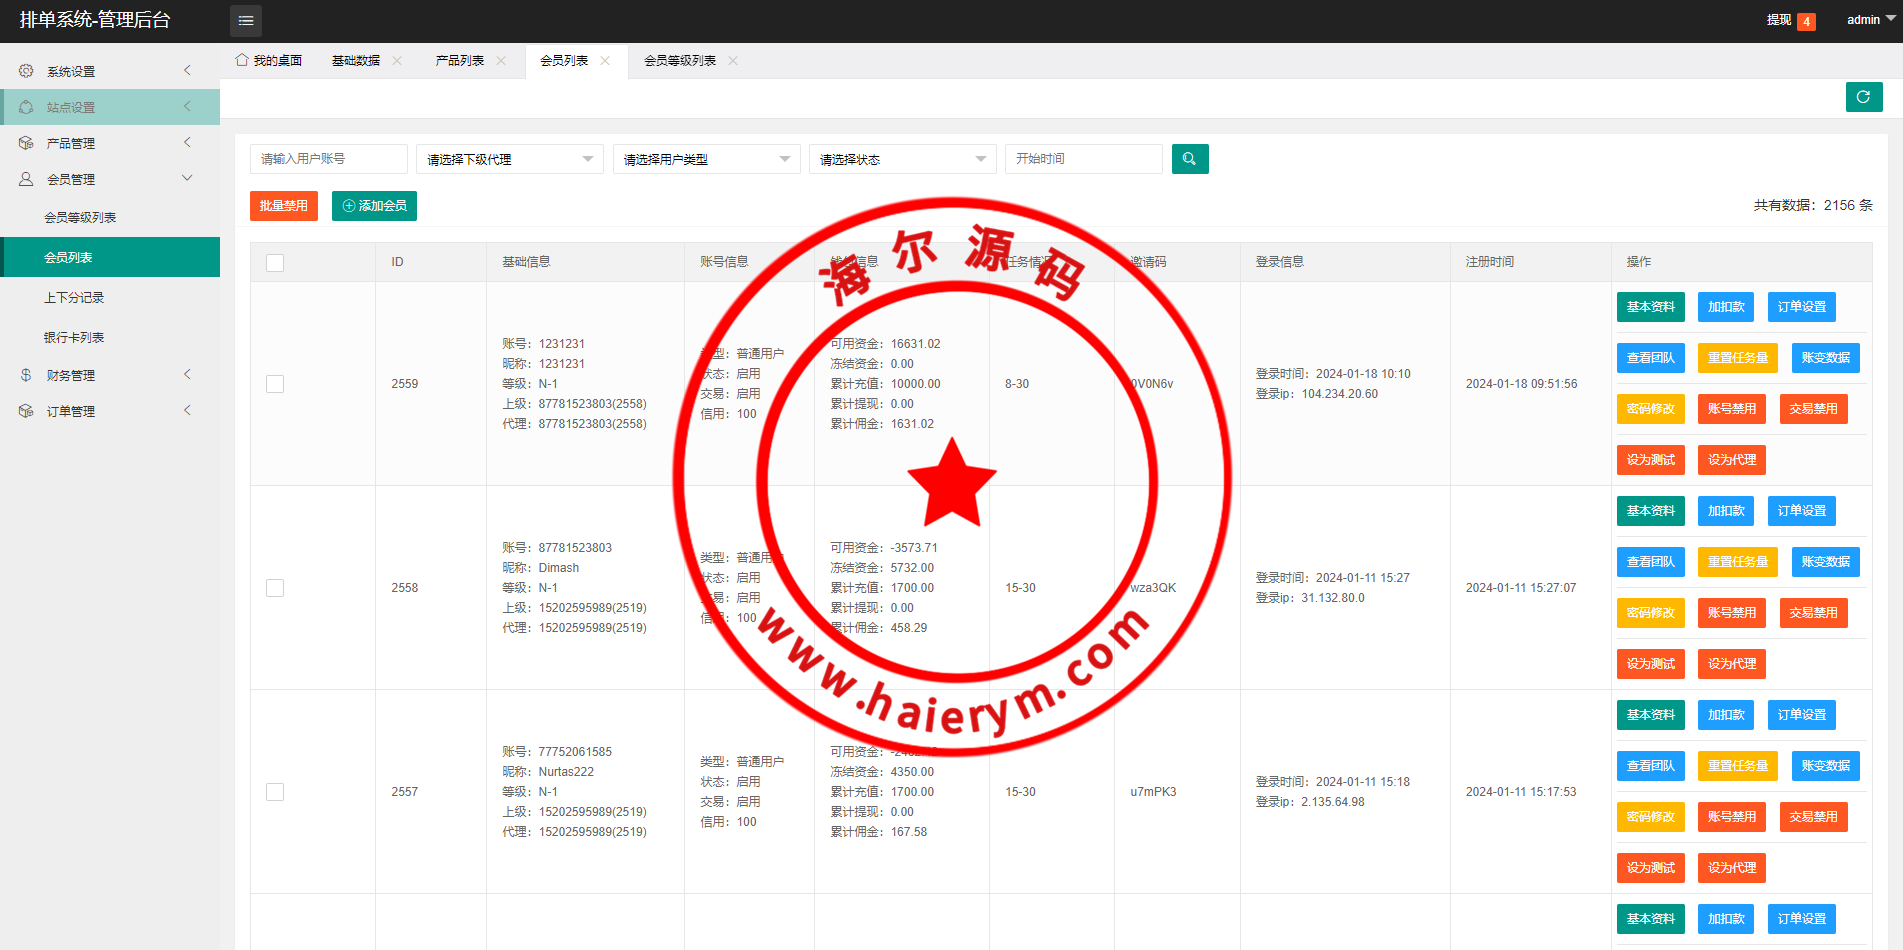
Task: Close the 基础数据 tab with its X
Action: (397, 61)
